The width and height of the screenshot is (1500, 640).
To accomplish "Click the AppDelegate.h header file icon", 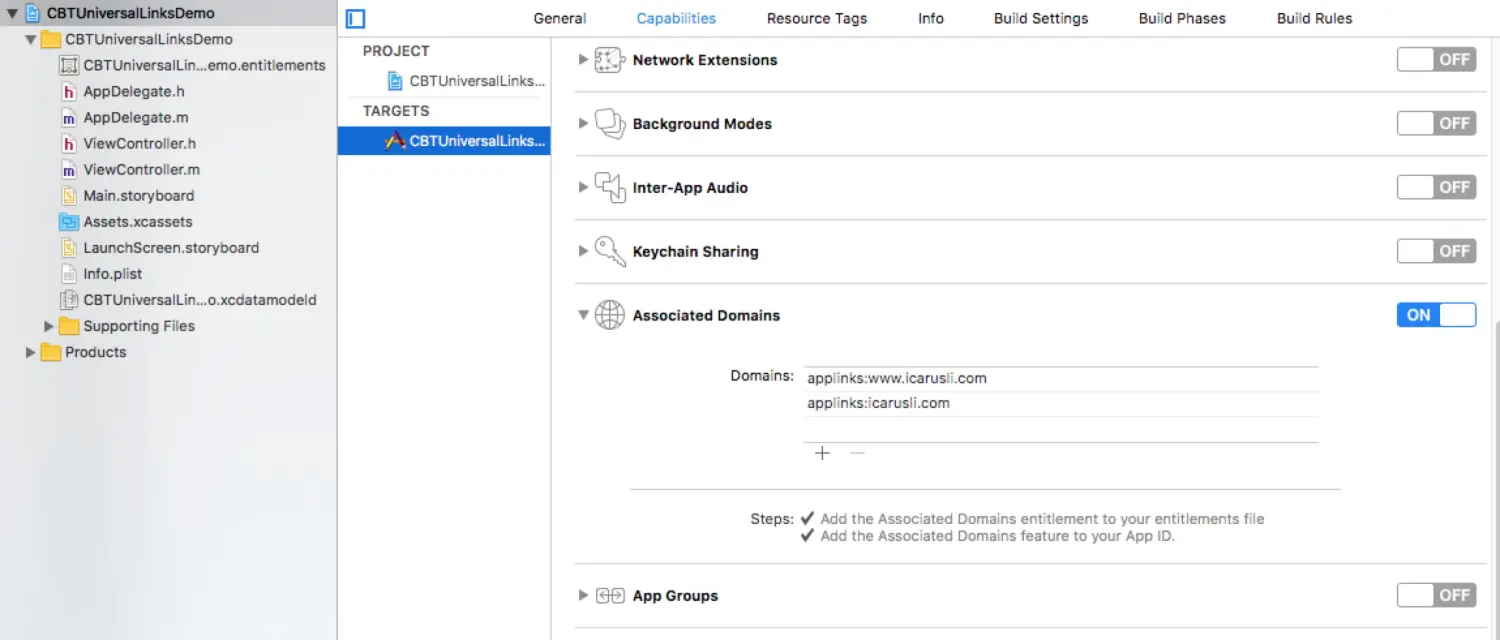I will point(69,91).
